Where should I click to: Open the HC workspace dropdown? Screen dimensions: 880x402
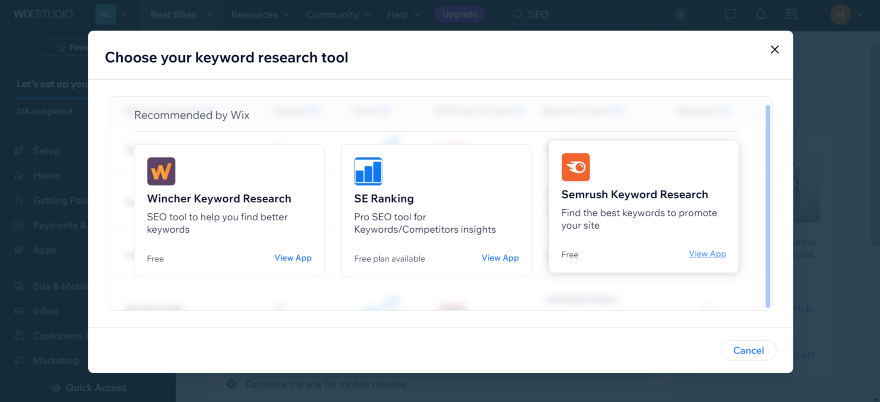(x=112, y=15)
